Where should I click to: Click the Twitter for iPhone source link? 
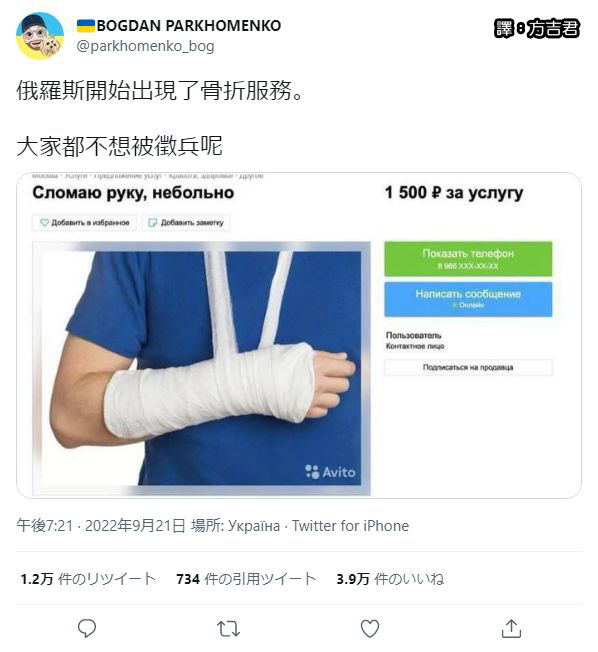tap(350, 526)
